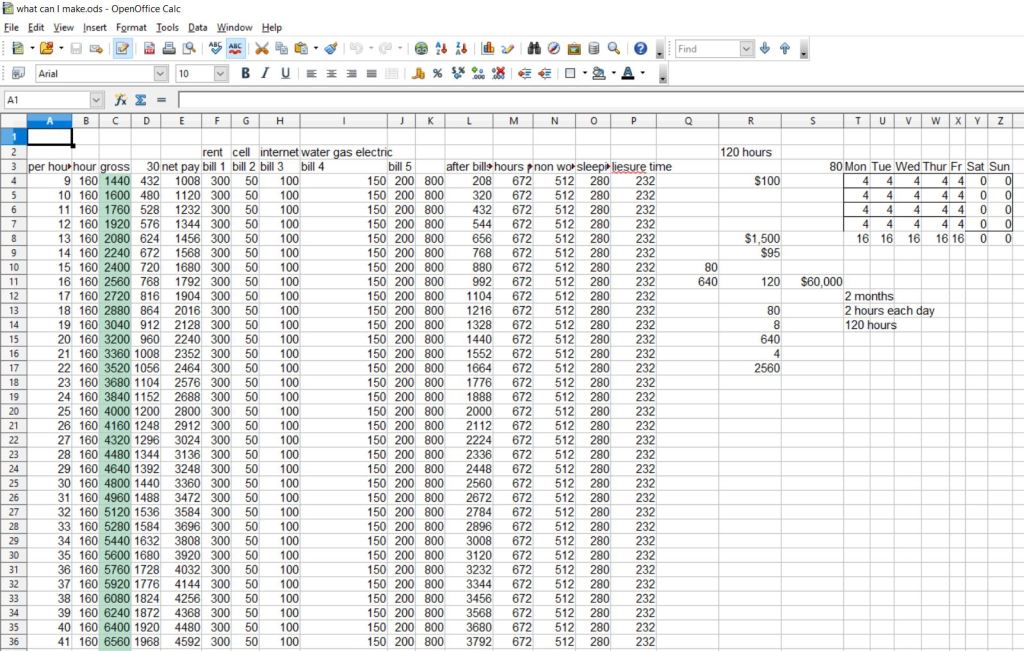Select column C header

pos(115,121)
